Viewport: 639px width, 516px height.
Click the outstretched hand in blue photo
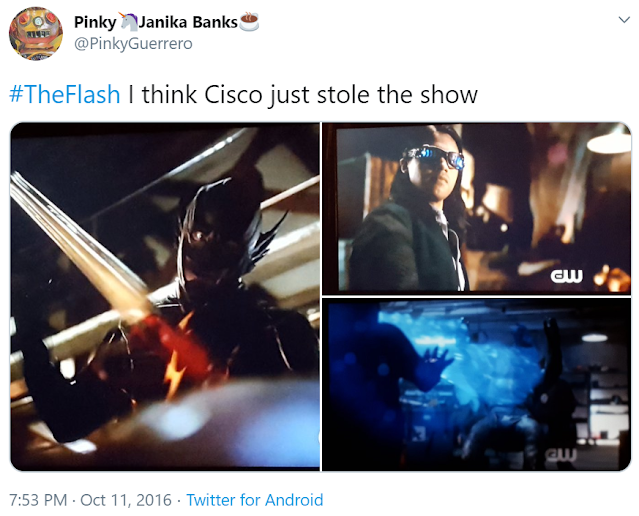click(x=435, y=360)
